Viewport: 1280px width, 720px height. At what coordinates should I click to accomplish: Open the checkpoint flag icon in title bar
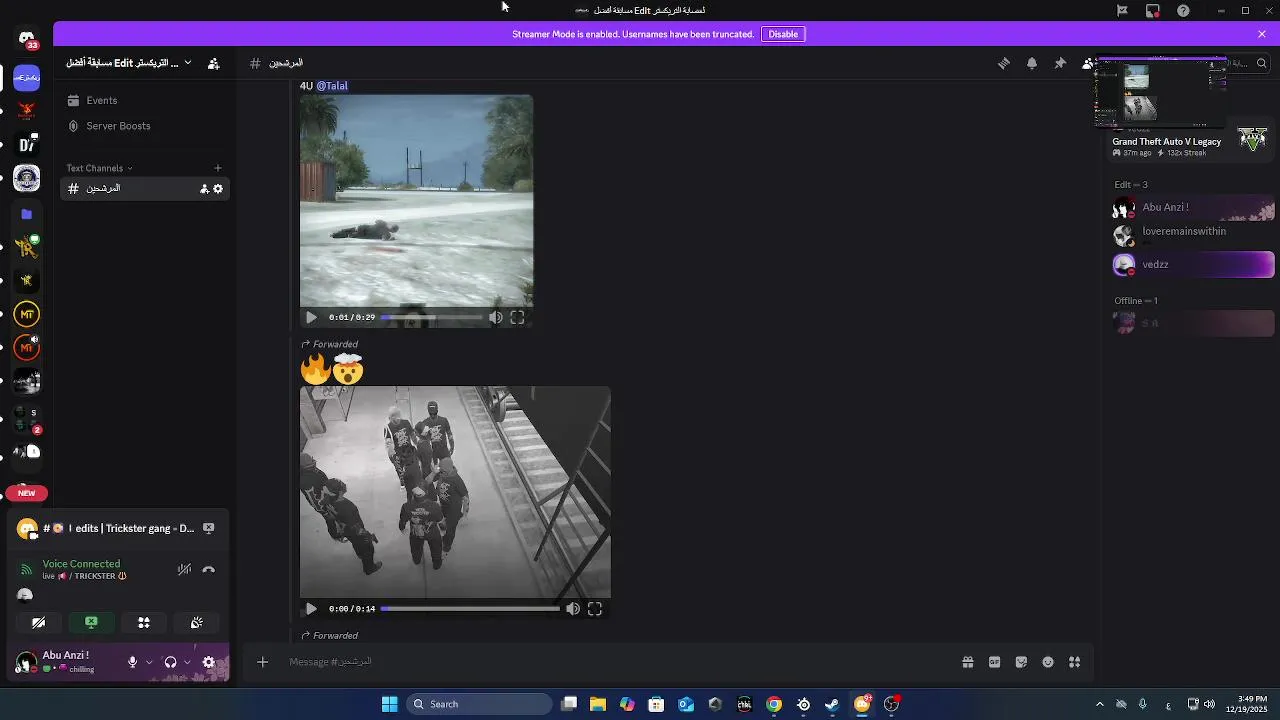(1122, 11)
